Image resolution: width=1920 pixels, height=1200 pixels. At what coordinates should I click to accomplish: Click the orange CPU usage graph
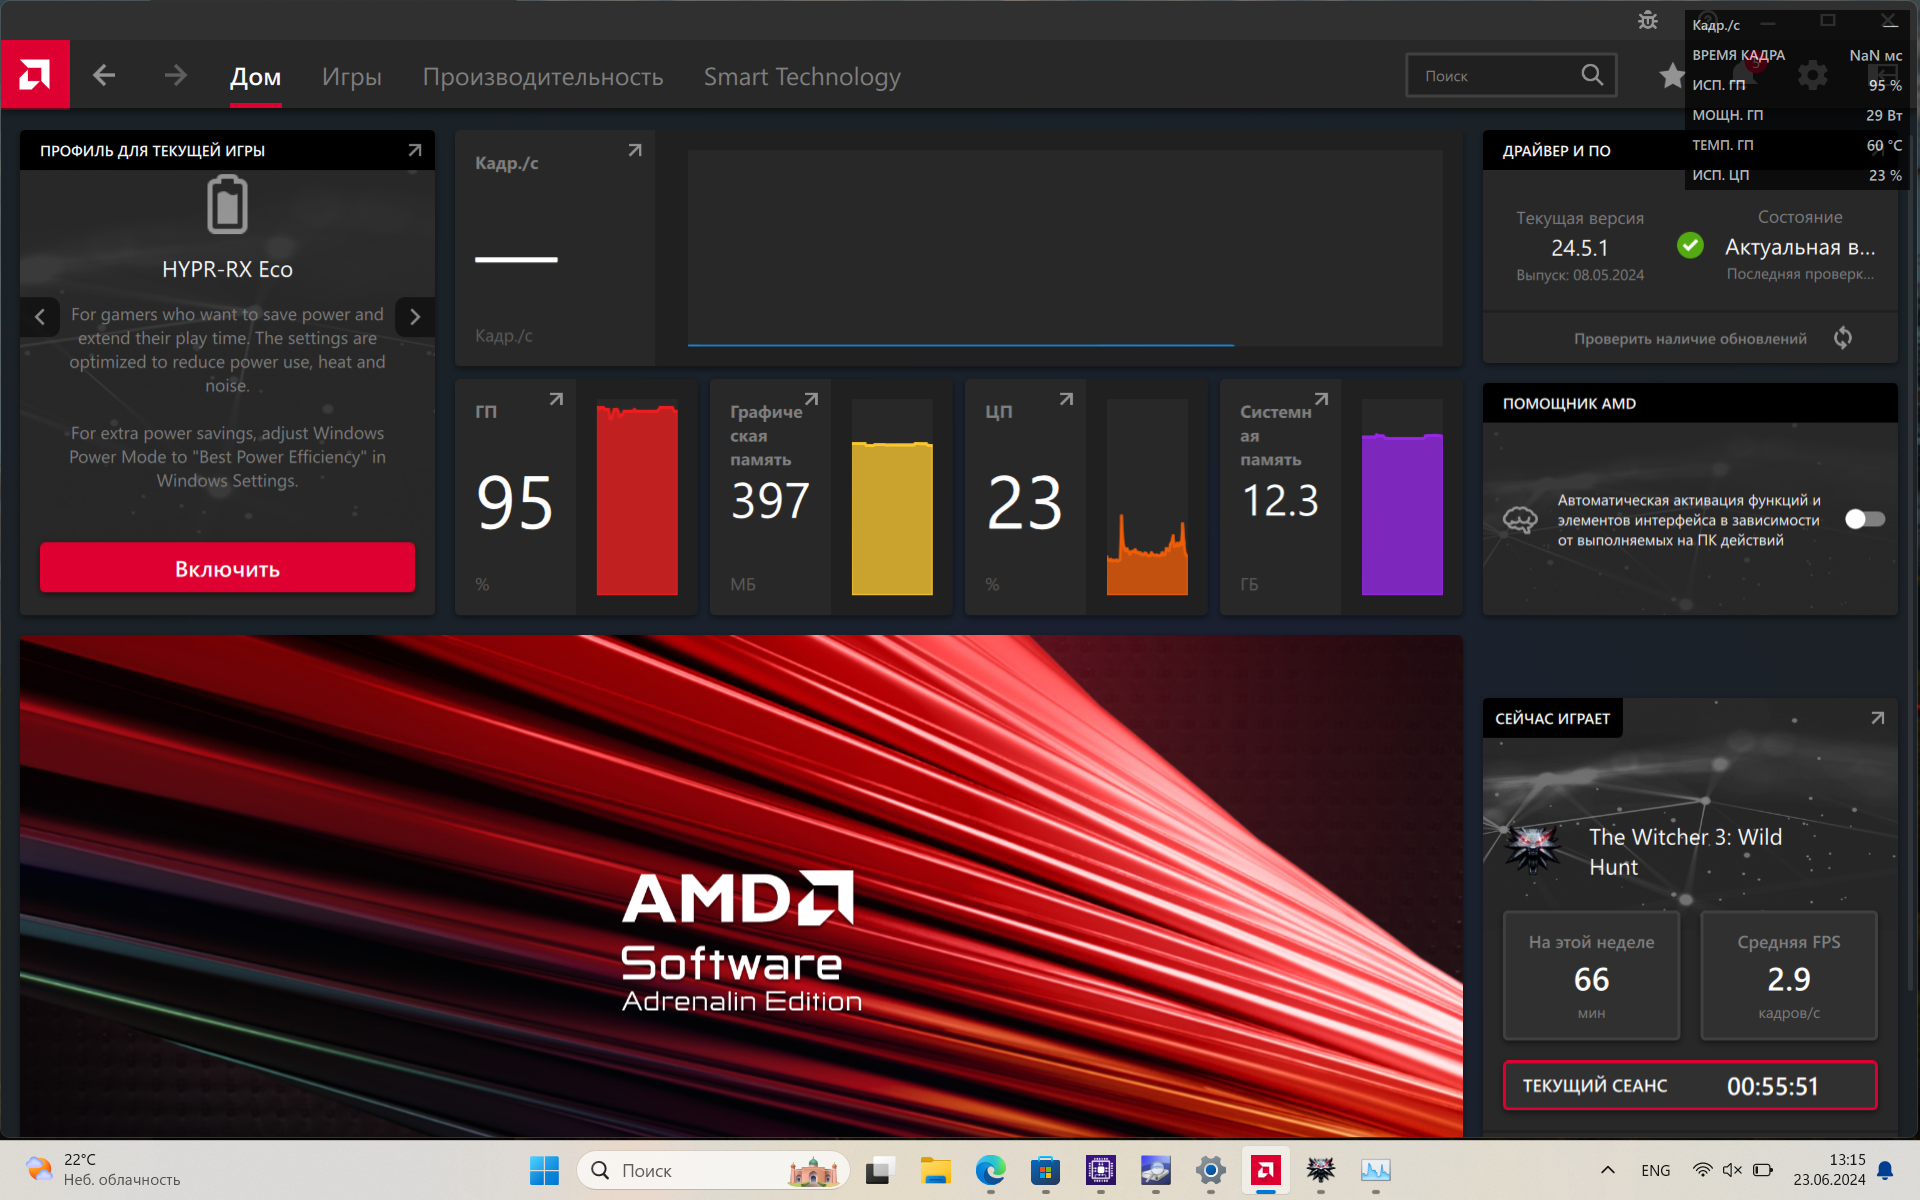(x=1147, y=498)
